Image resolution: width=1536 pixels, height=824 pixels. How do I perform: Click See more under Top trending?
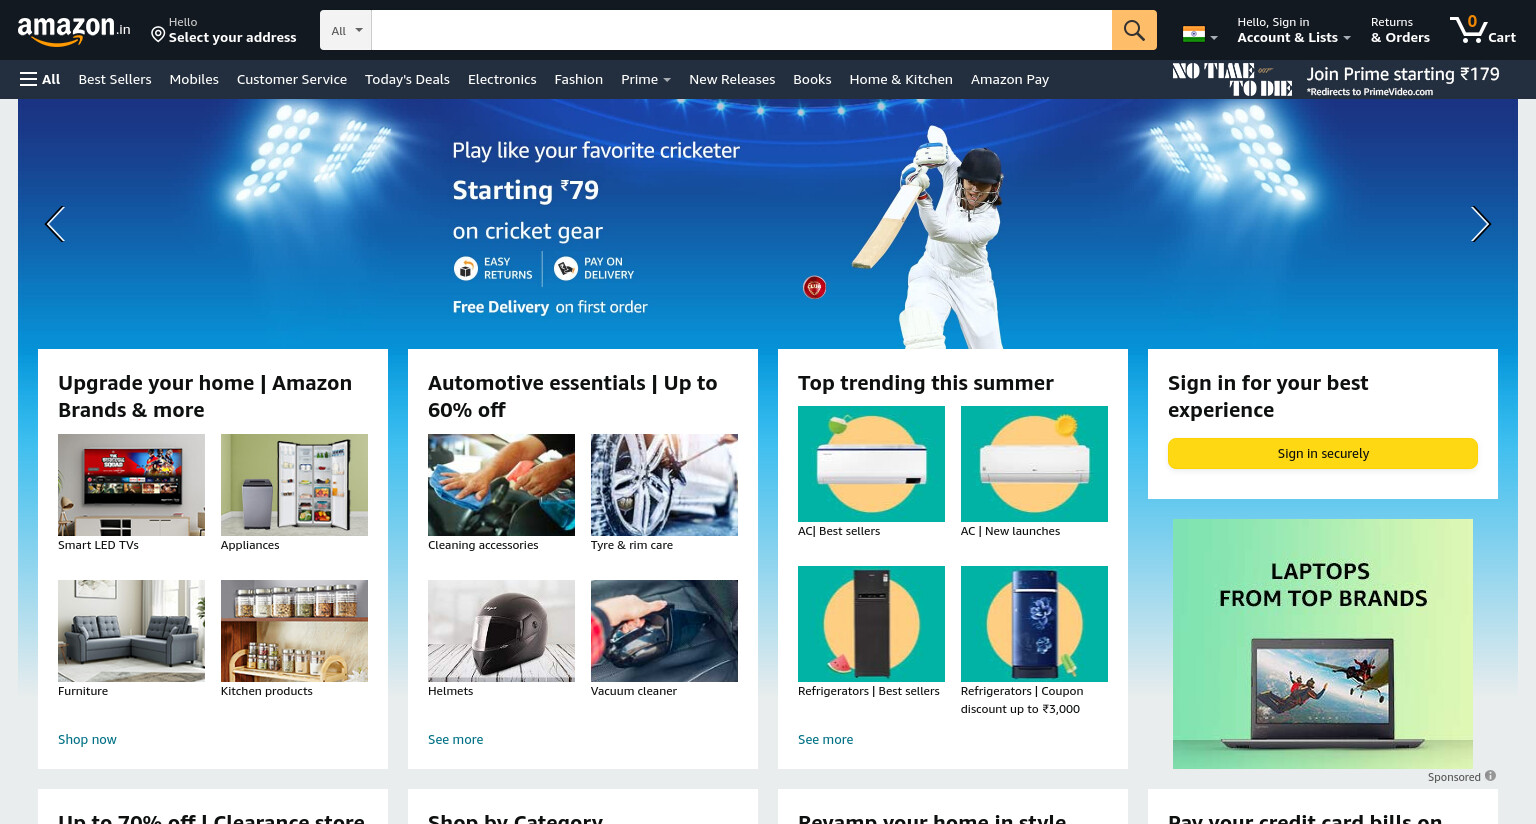[825, 739]
